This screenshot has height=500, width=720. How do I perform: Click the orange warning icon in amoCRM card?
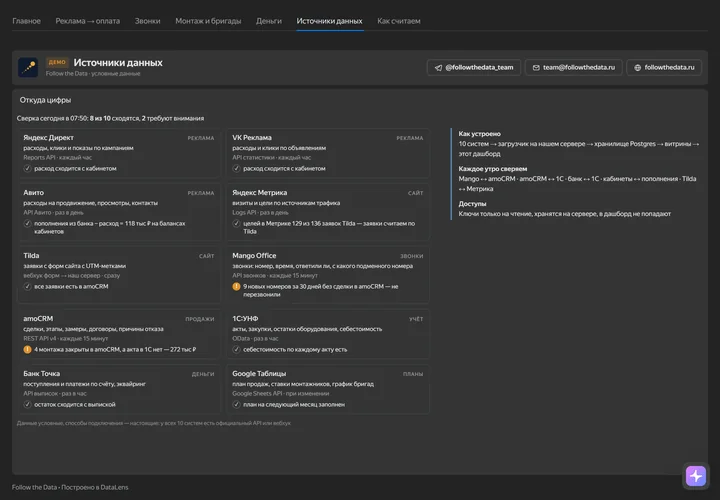28,349
